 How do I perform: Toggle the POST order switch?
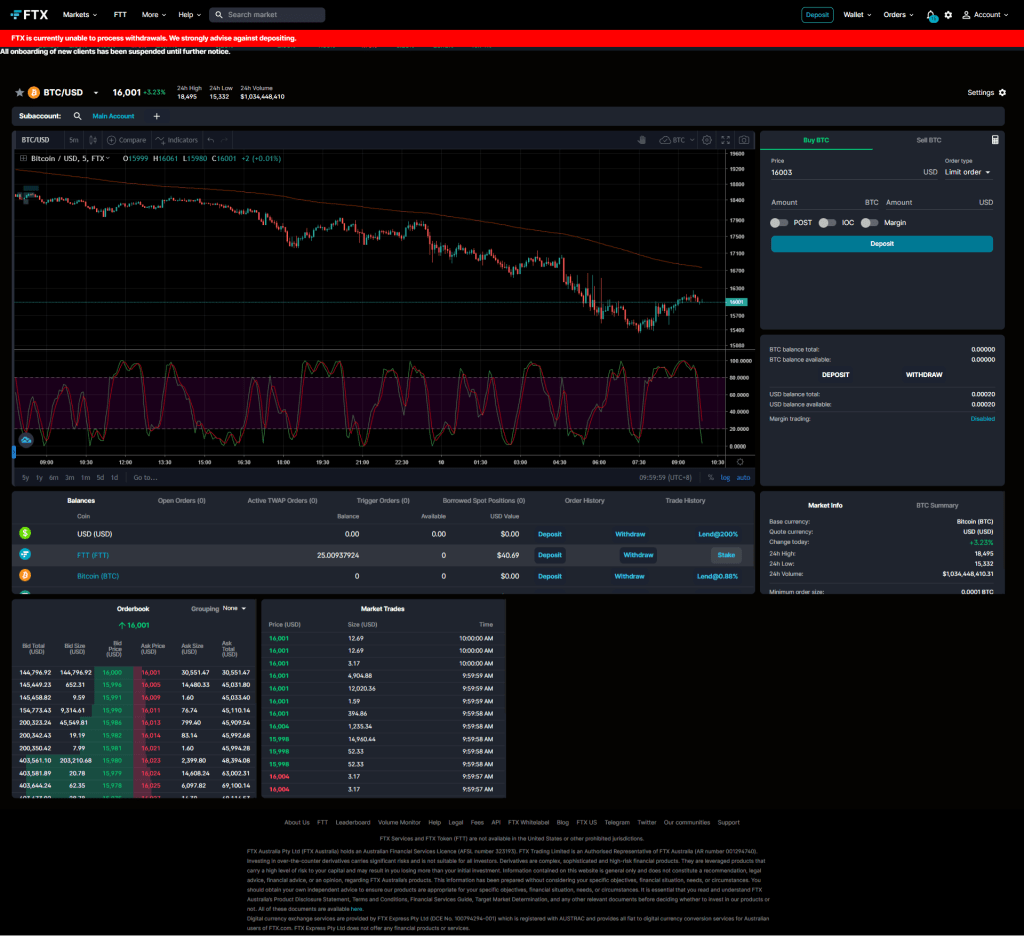(x=779, y=223)
